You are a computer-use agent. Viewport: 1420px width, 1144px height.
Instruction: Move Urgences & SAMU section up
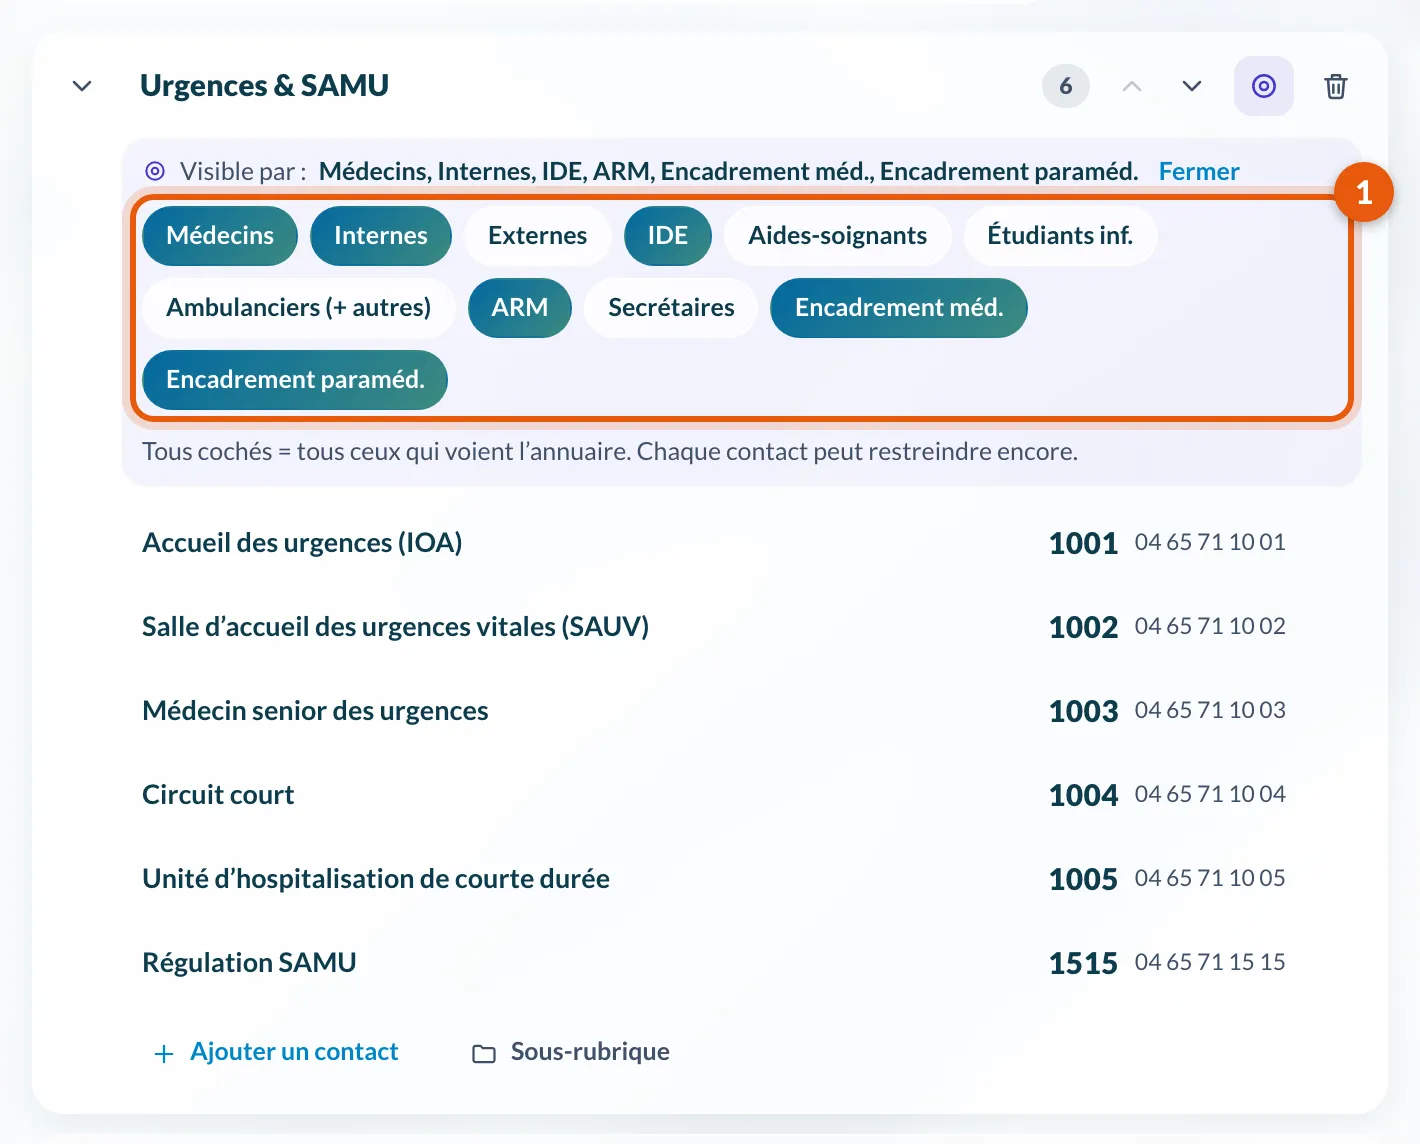(1132, 86)
